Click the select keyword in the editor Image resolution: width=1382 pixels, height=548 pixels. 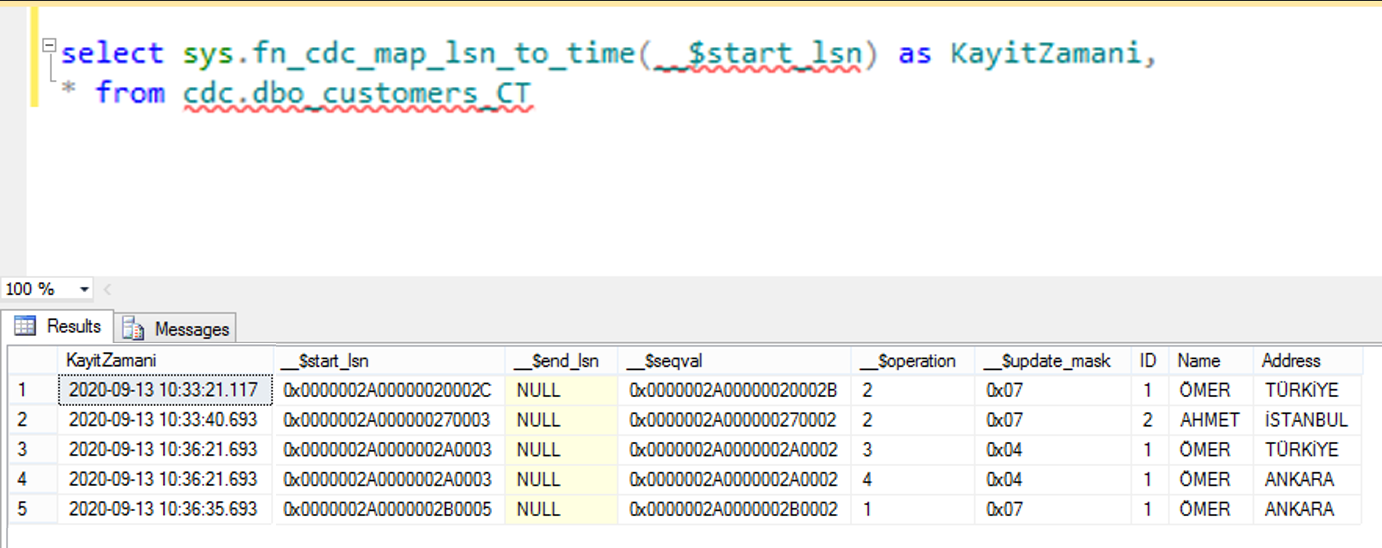click(x=112, y=53)
